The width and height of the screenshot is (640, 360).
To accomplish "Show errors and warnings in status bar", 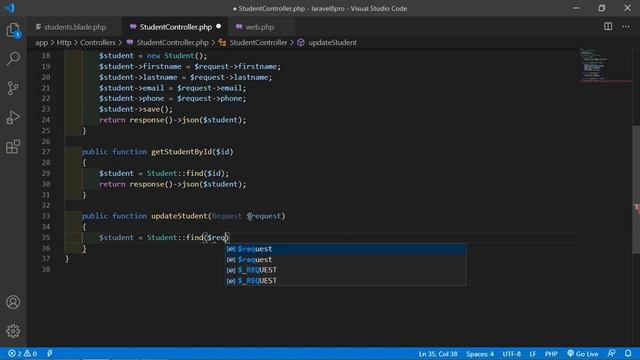I will [22, 353].
